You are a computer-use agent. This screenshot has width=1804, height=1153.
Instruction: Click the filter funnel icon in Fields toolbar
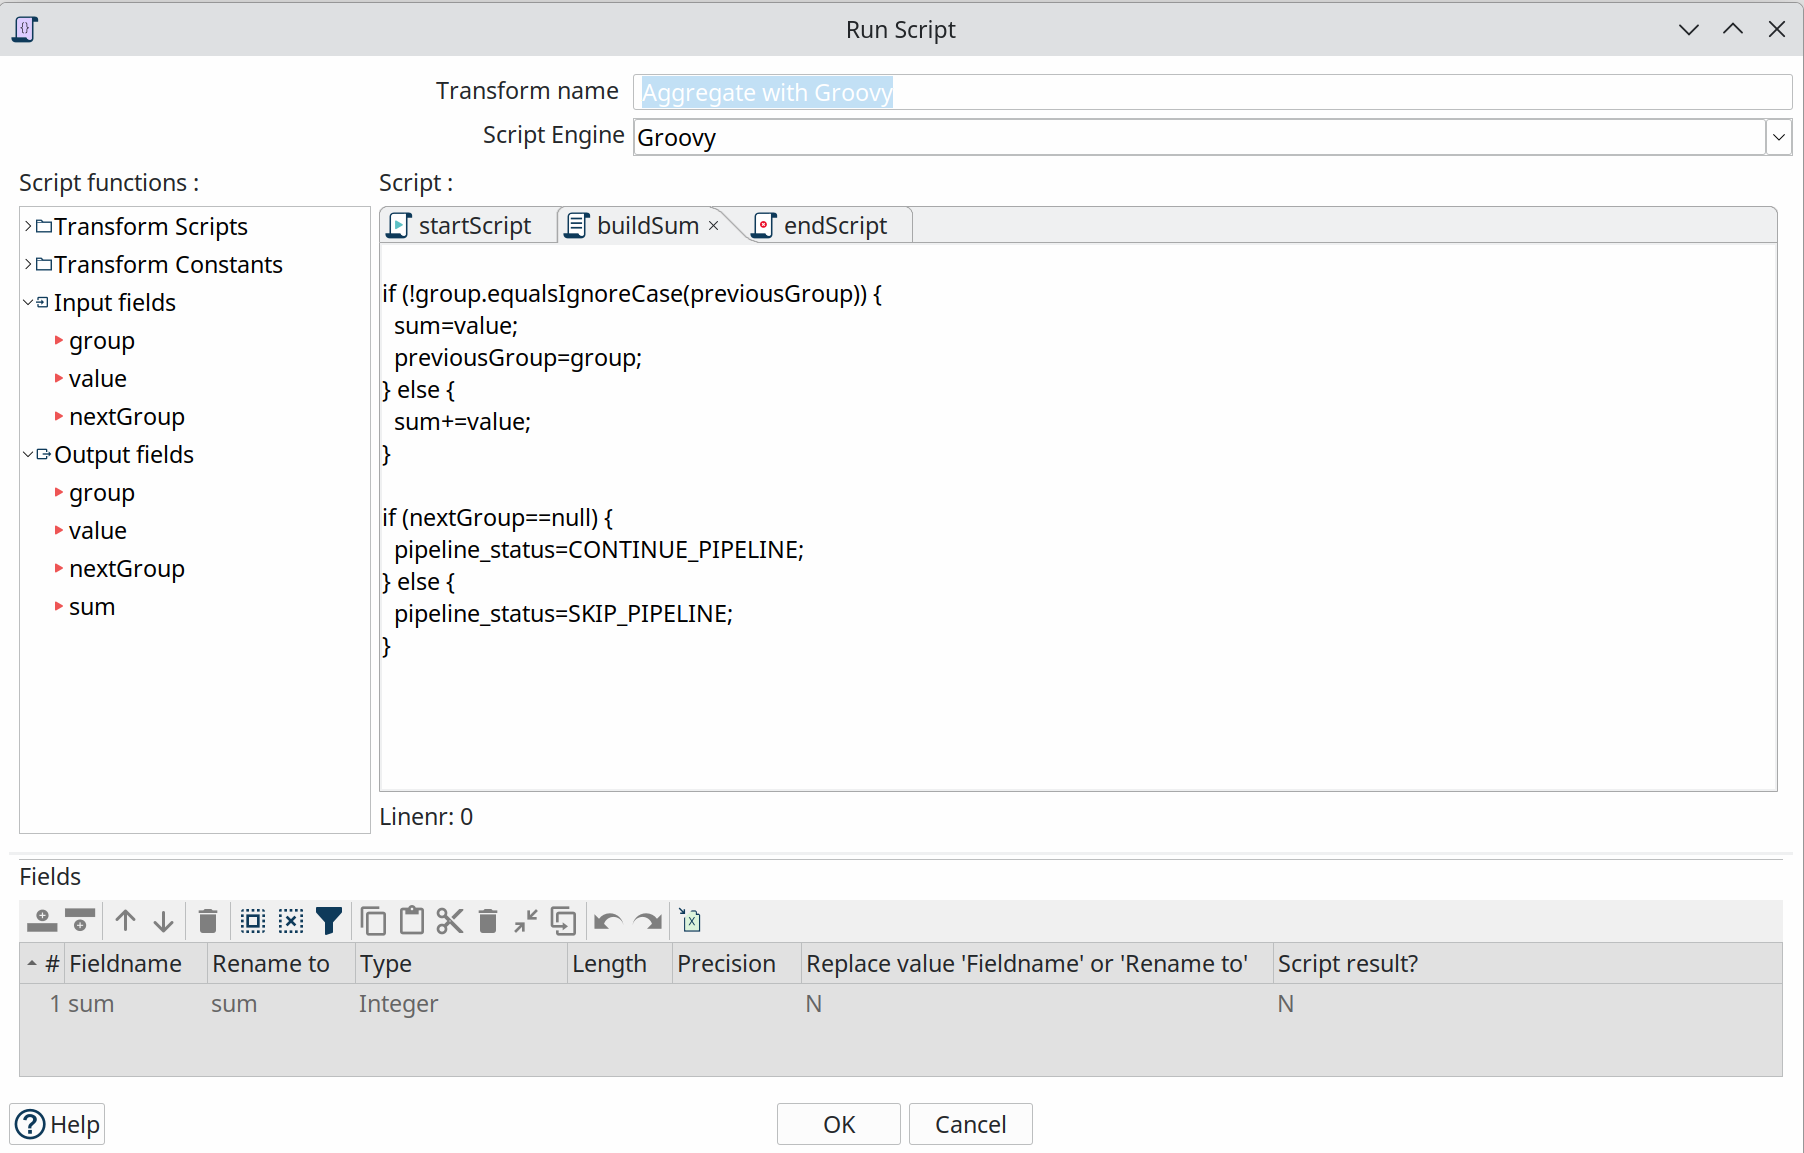(x=329, y=921)
